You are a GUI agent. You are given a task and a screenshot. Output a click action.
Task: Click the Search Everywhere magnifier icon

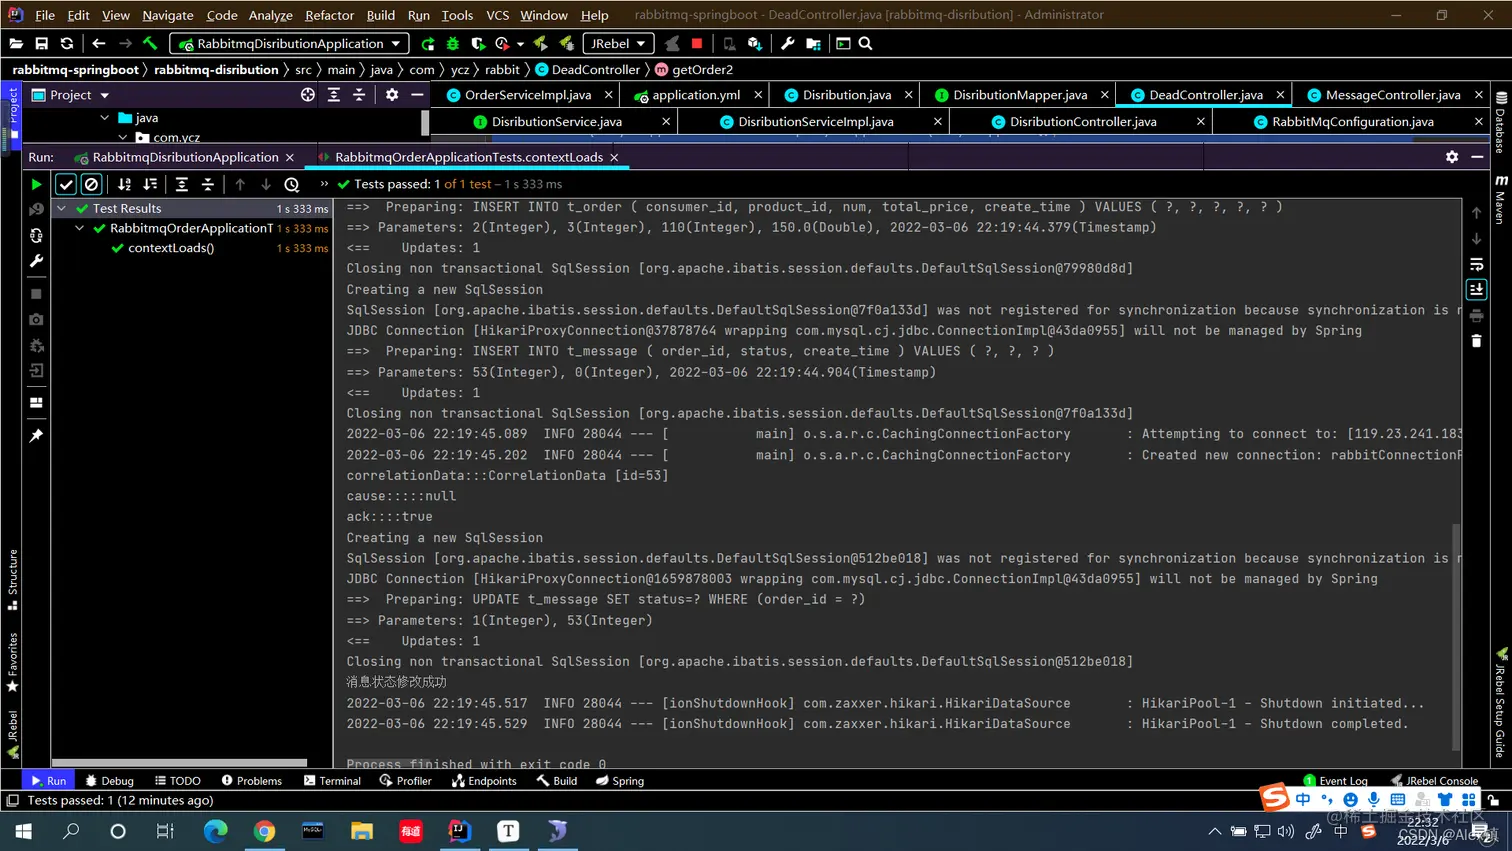point(866,43)
